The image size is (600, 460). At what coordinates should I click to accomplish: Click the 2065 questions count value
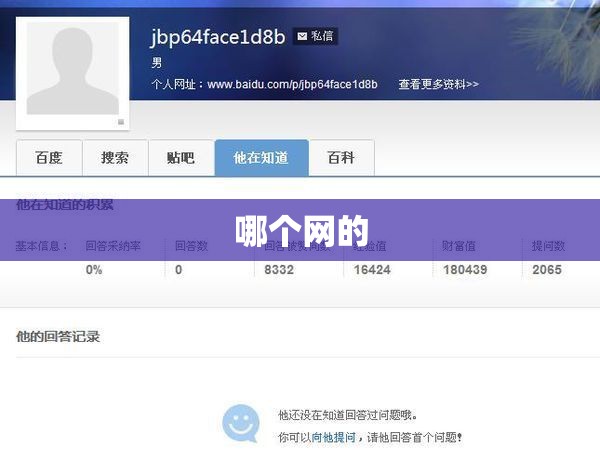click(x=547, y=270)
